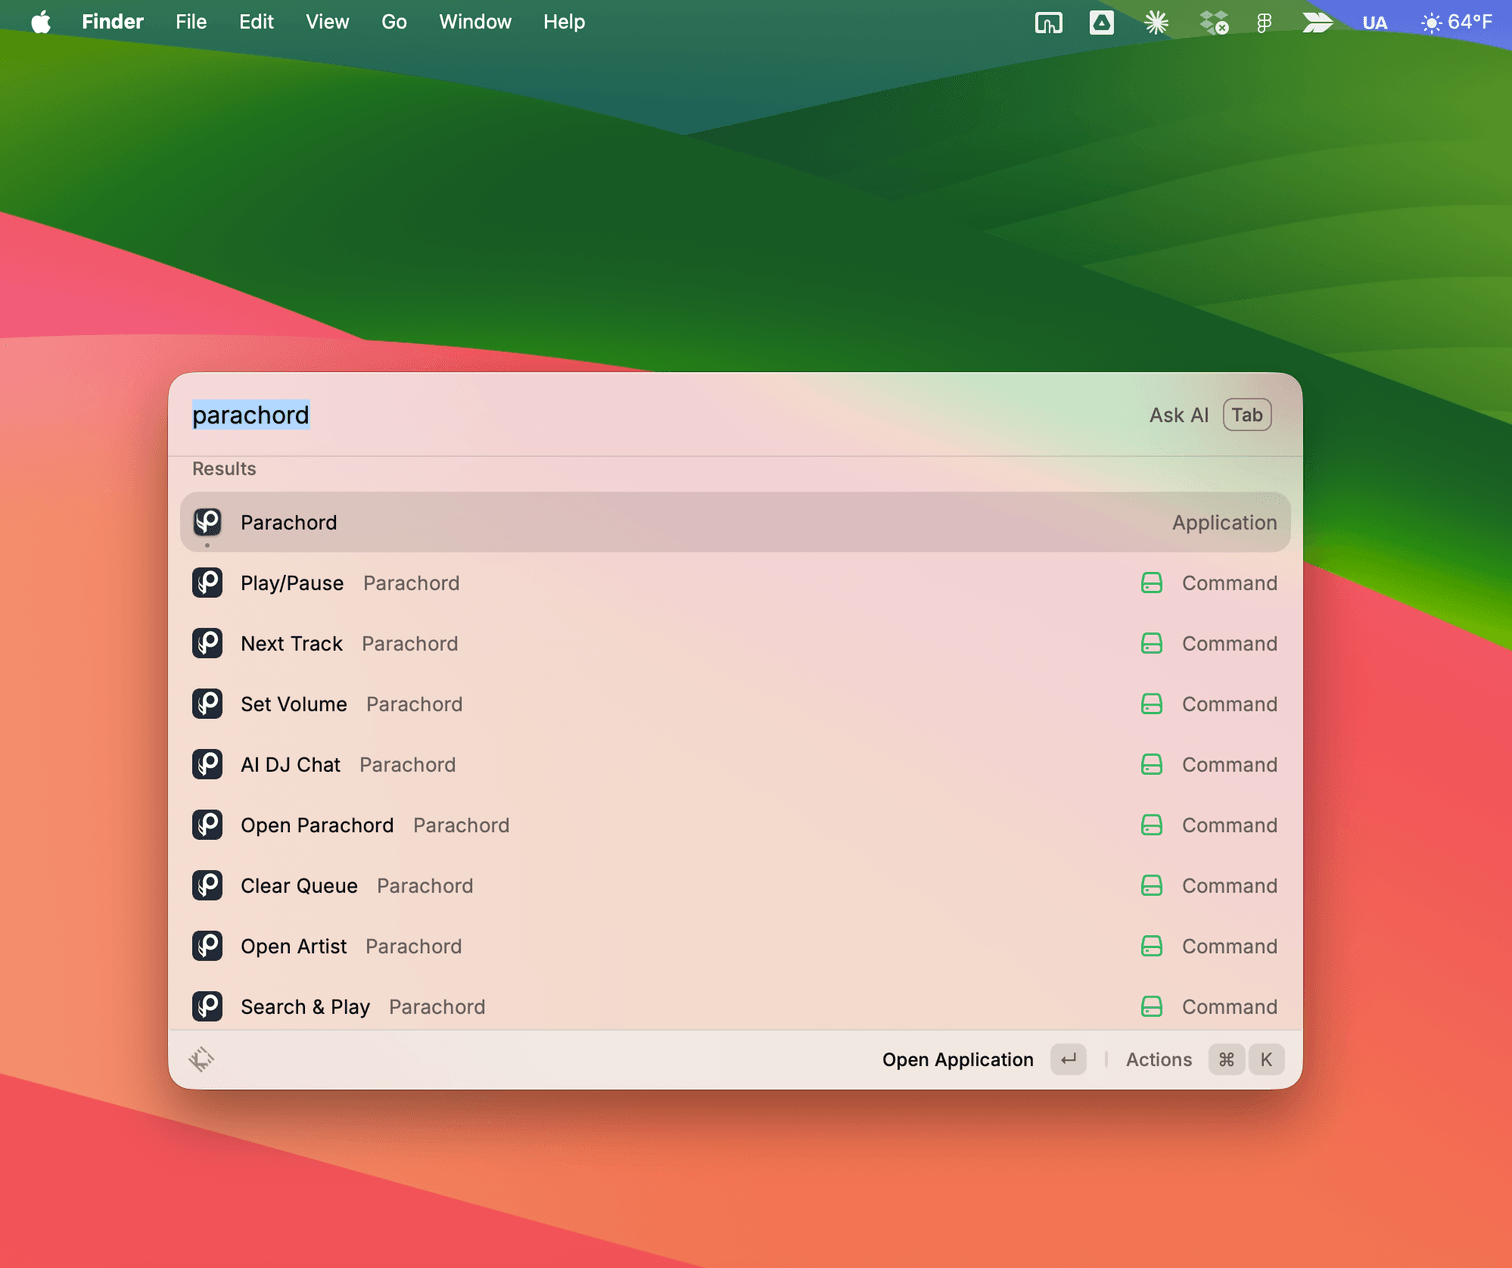Select the Next Track command row
1512x1268 pixels.
[x=292, y=644]
